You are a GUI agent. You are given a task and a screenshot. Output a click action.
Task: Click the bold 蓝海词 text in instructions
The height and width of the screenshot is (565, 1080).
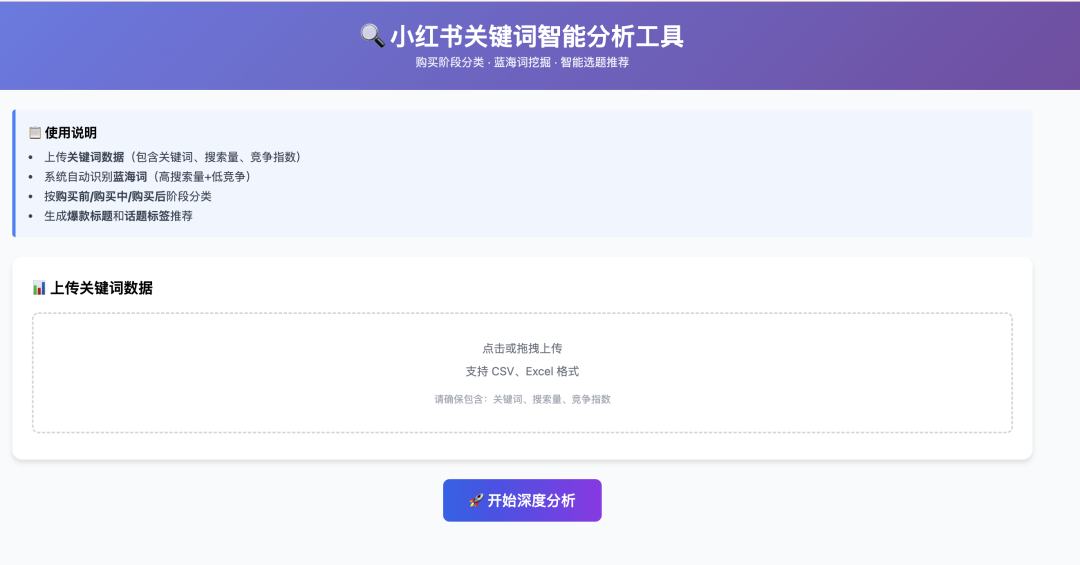click(x=129, y=176)
